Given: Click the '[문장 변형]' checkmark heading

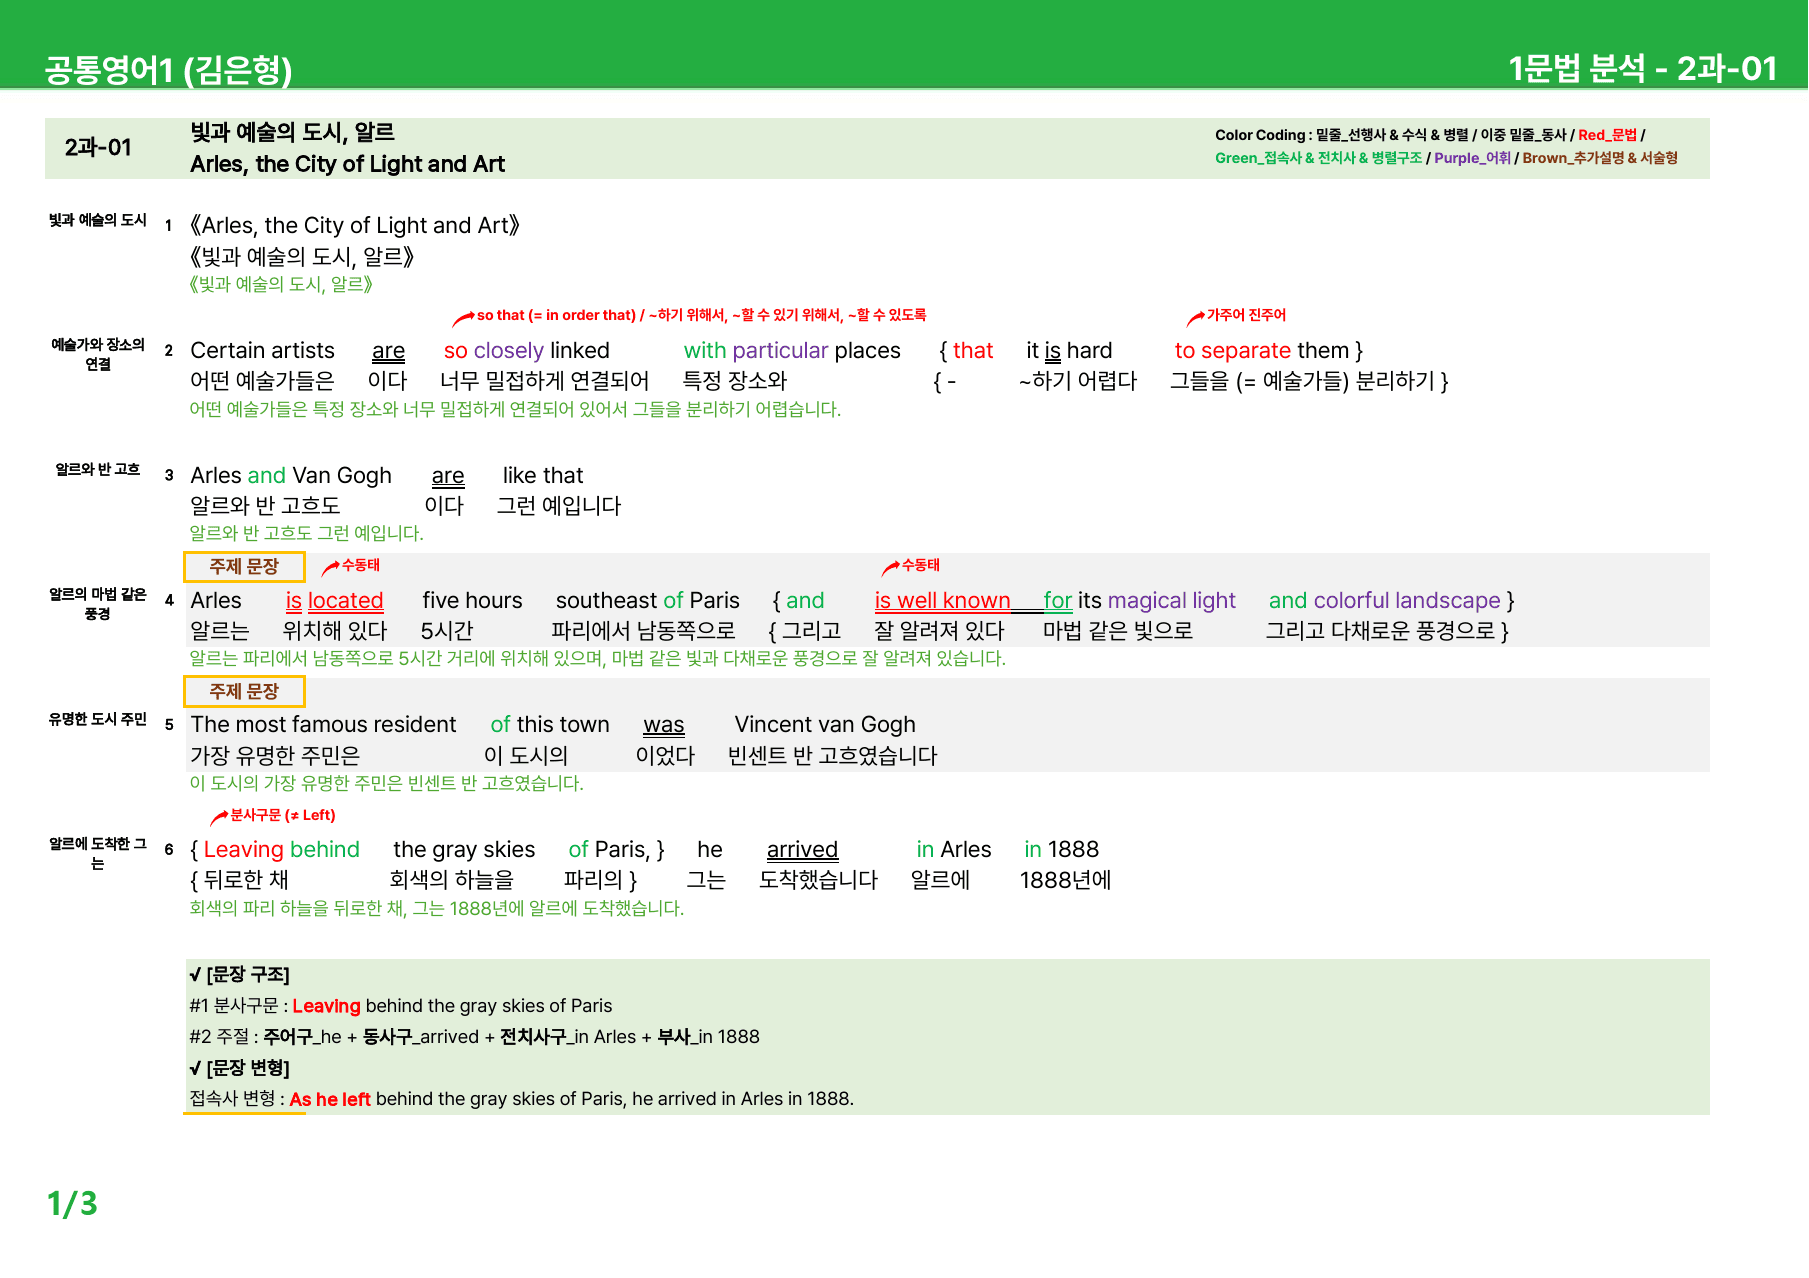Looking at the screenshot, I should 239,1069.
